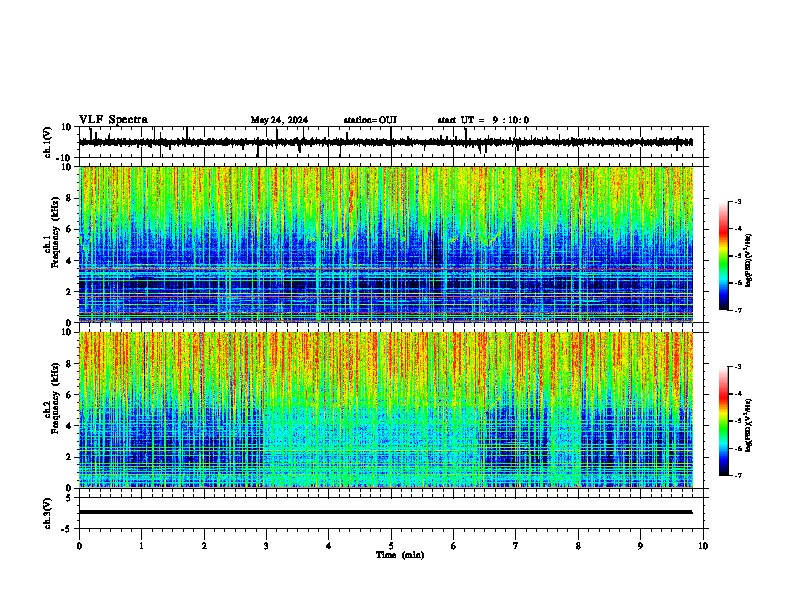Click the "station=OUI" header label
This screenshot has width=792, height=612.
pyautogui.click(x=370, y=120)
